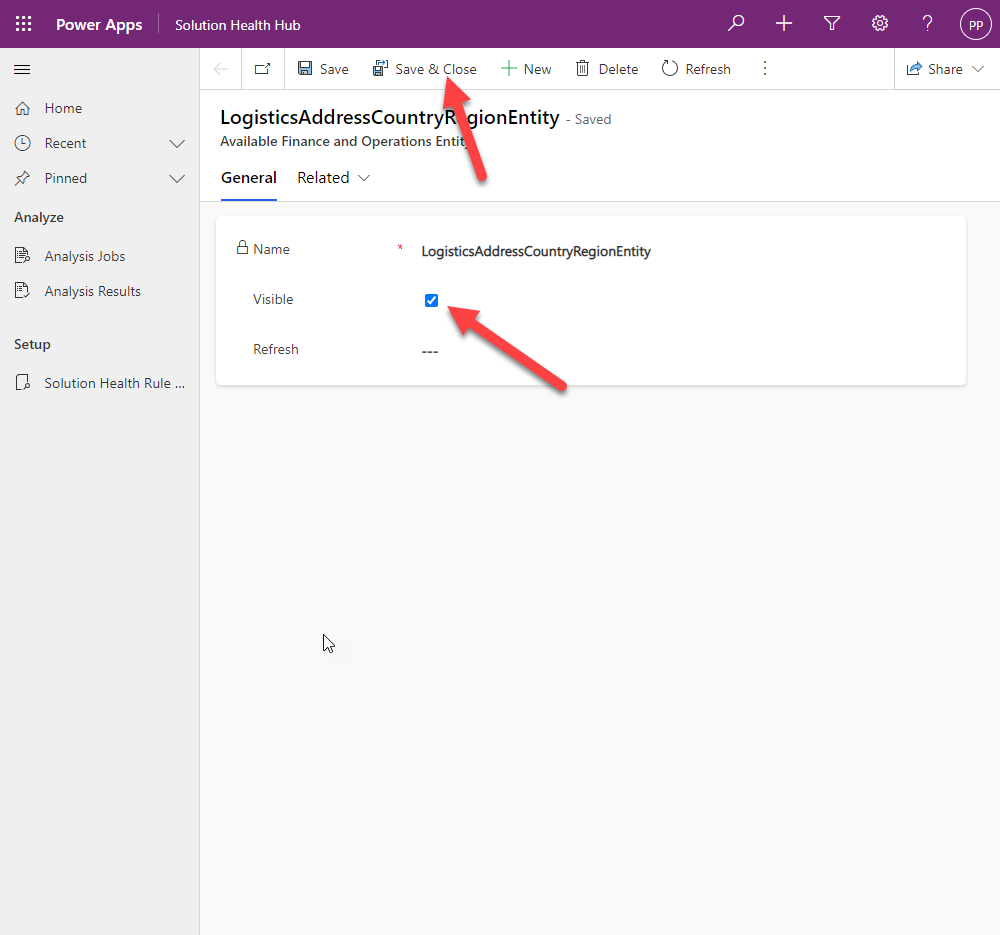The height and width of the screenshot is (935, 1000).
Task: Open the settings gear icon
Action: click(x=879, y=24)
